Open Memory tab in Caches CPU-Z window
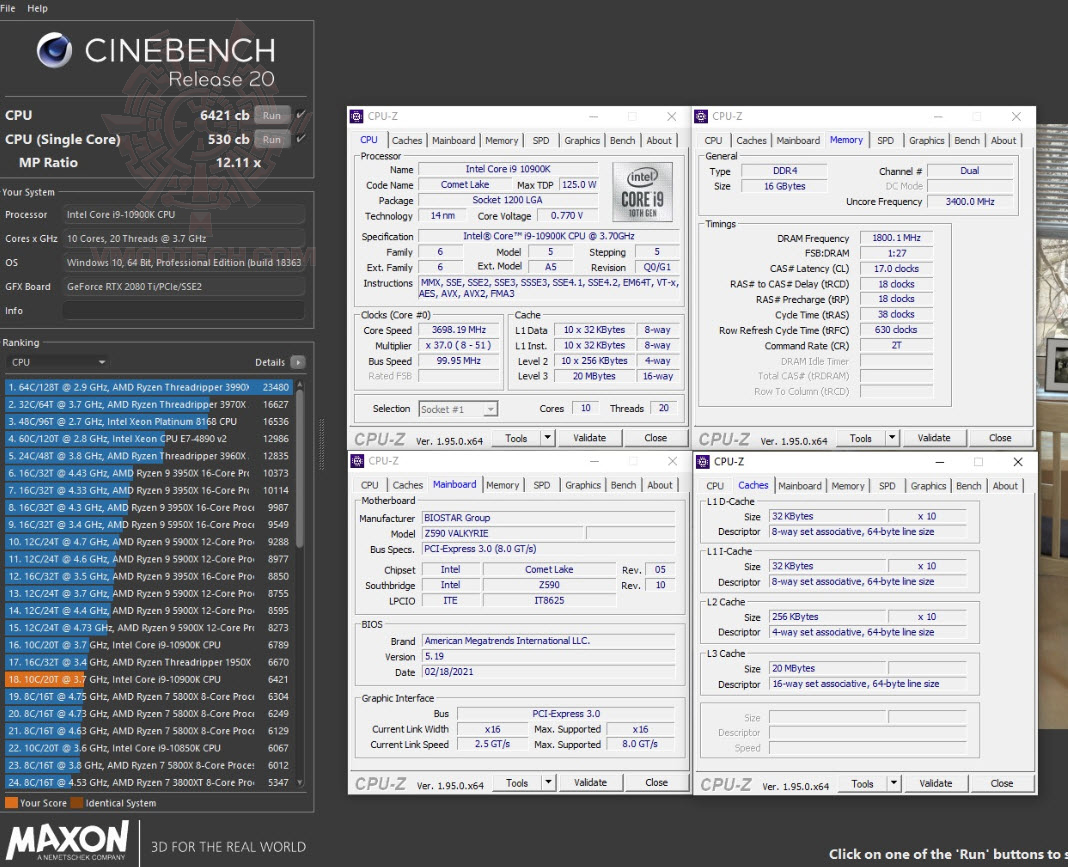The width and height of the screenshot is (1068, 867). point(848,486)
